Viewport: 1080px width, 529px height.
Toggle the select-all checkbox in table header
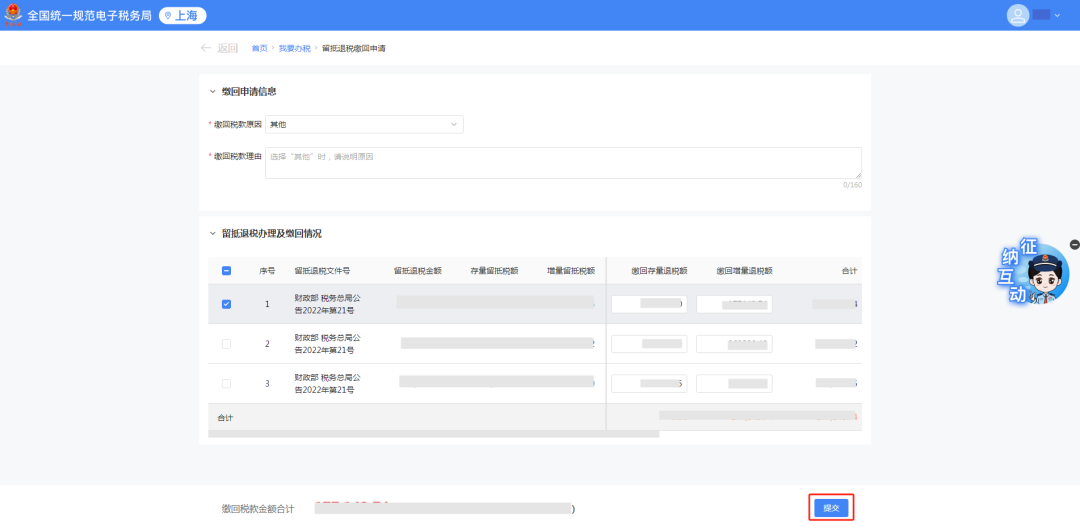(226, 270)
